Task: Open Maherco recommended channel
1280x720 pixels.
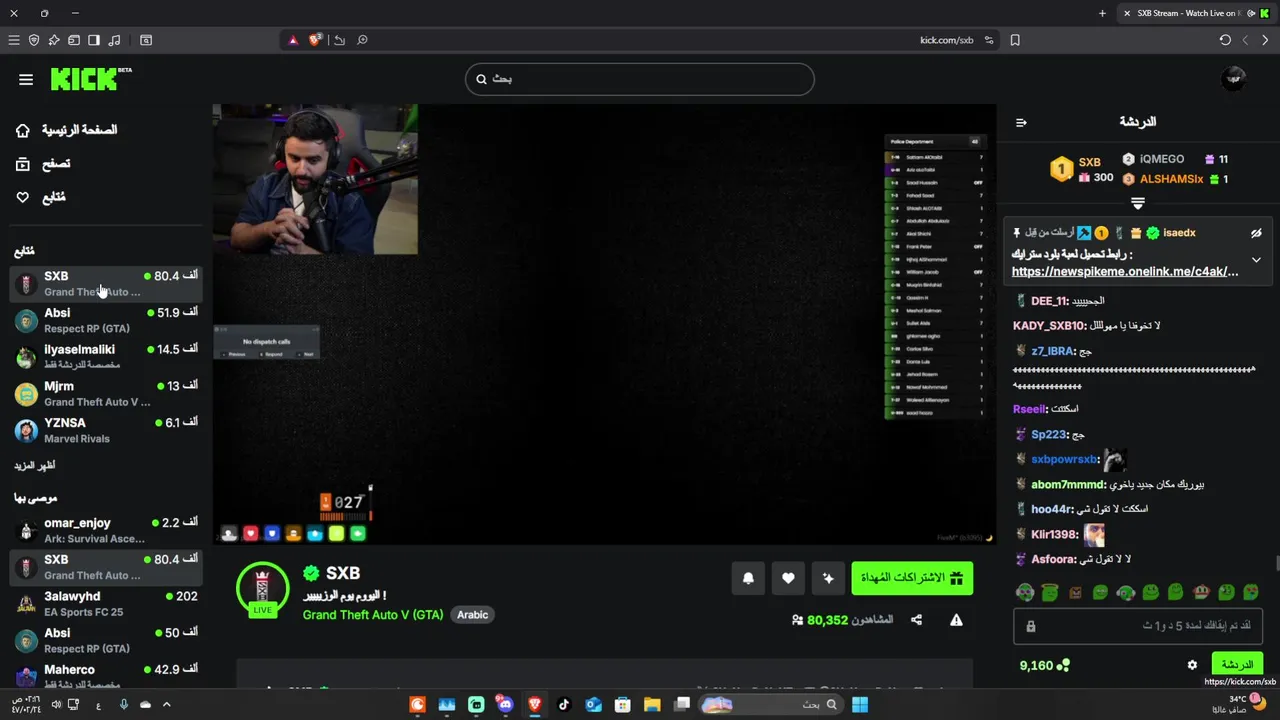Action: click(x=106, y=677)
